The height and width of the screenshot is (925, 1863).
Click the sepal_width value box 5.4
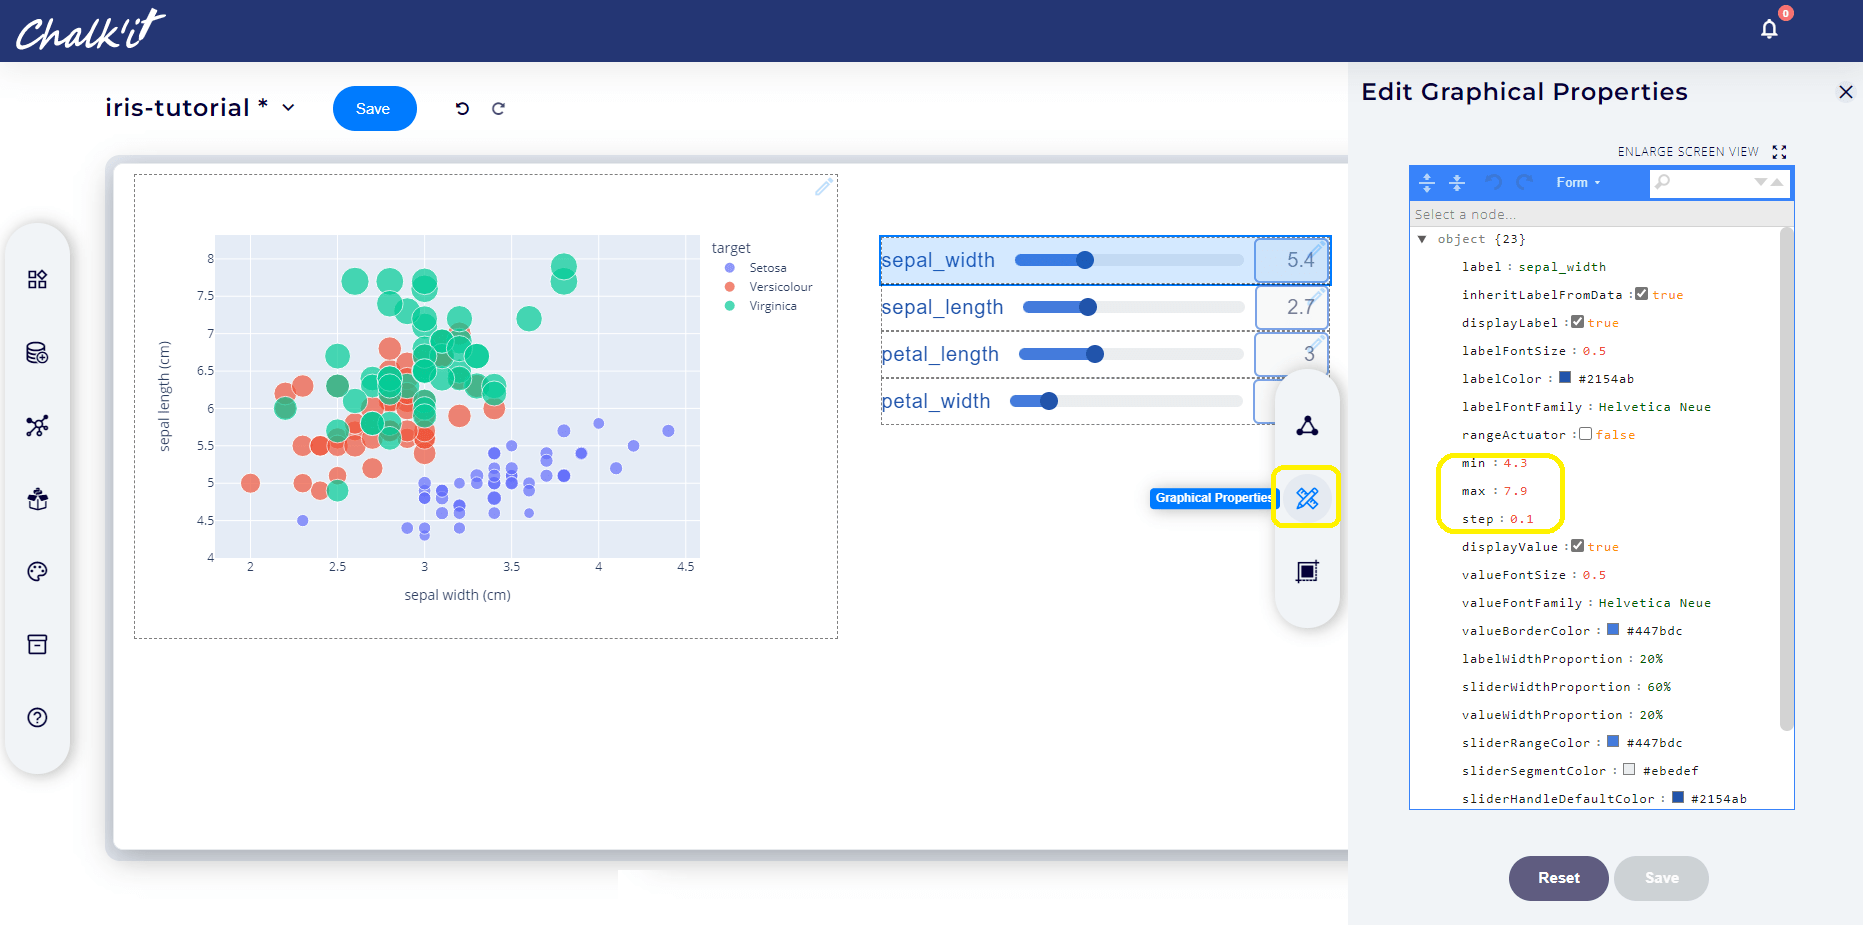(1292, 260)
